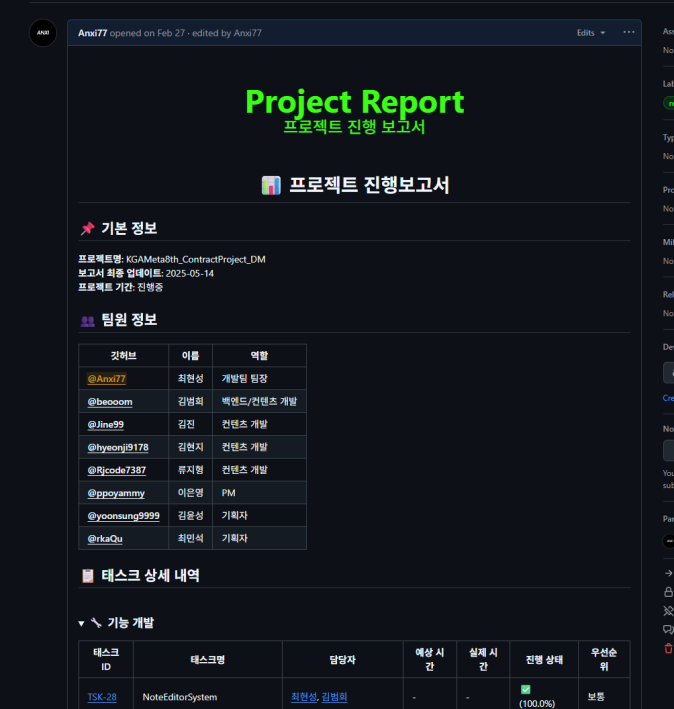This screenshot has height=709, width=674.
Task: Open the TSK-28 task link
Action: pyautogui.click(x=102, y=697)
